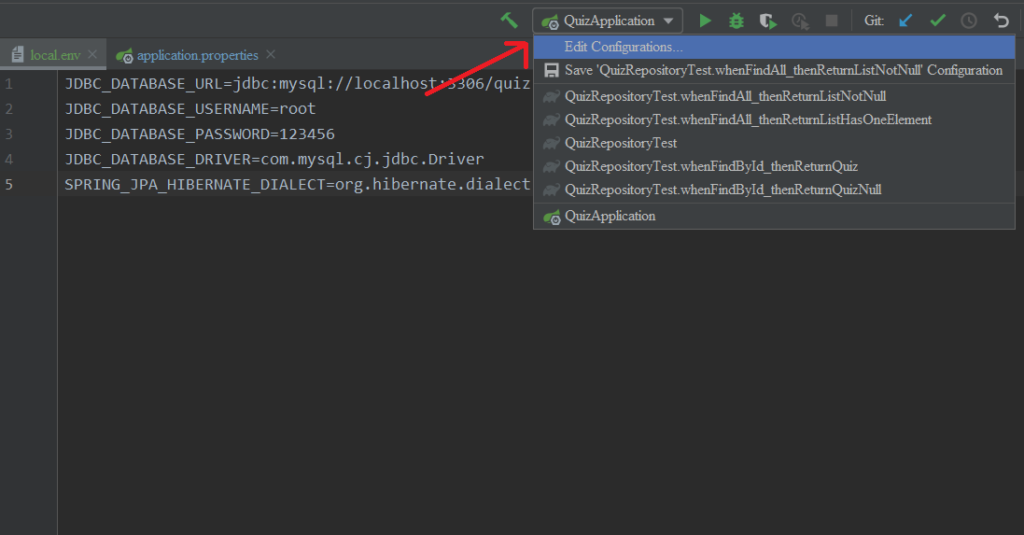Choose QuizApplication at the list bottom
Viewport: 1024px width, 535px height.
(610, 216)
